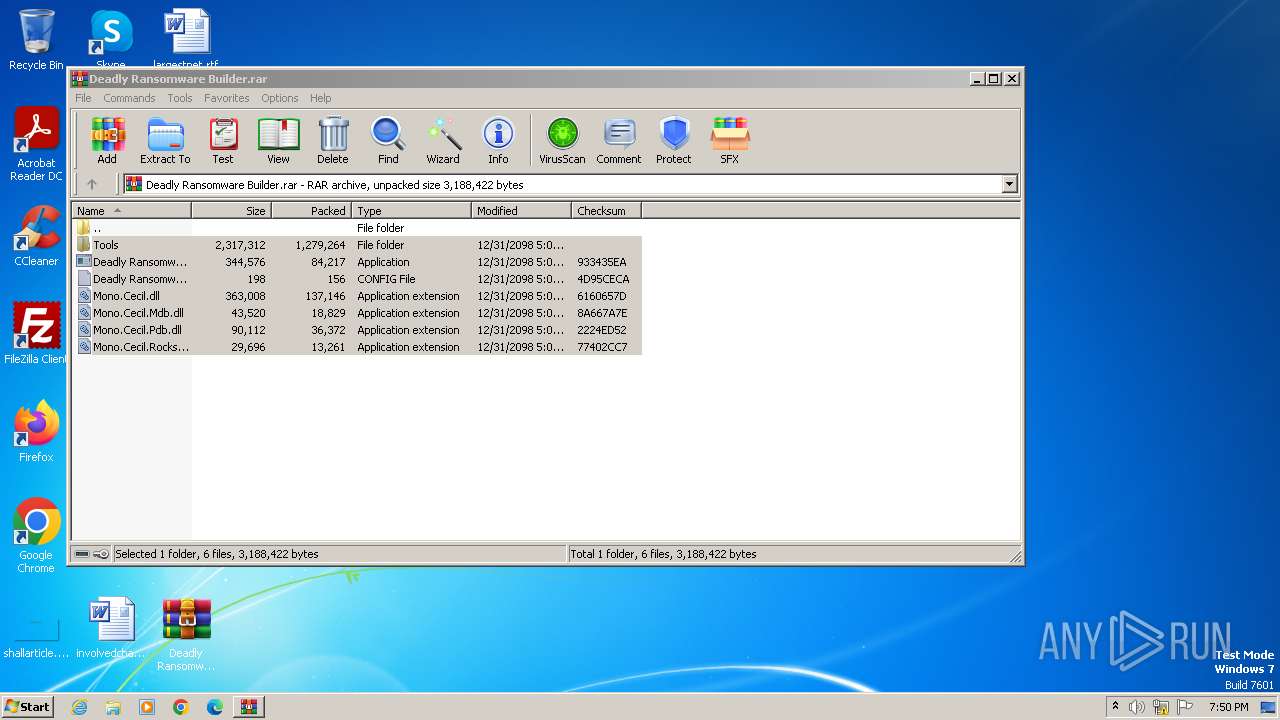Open Skype desktop shortcut
The height and width of the screenshot is (720, 1280).
point(111,40)
